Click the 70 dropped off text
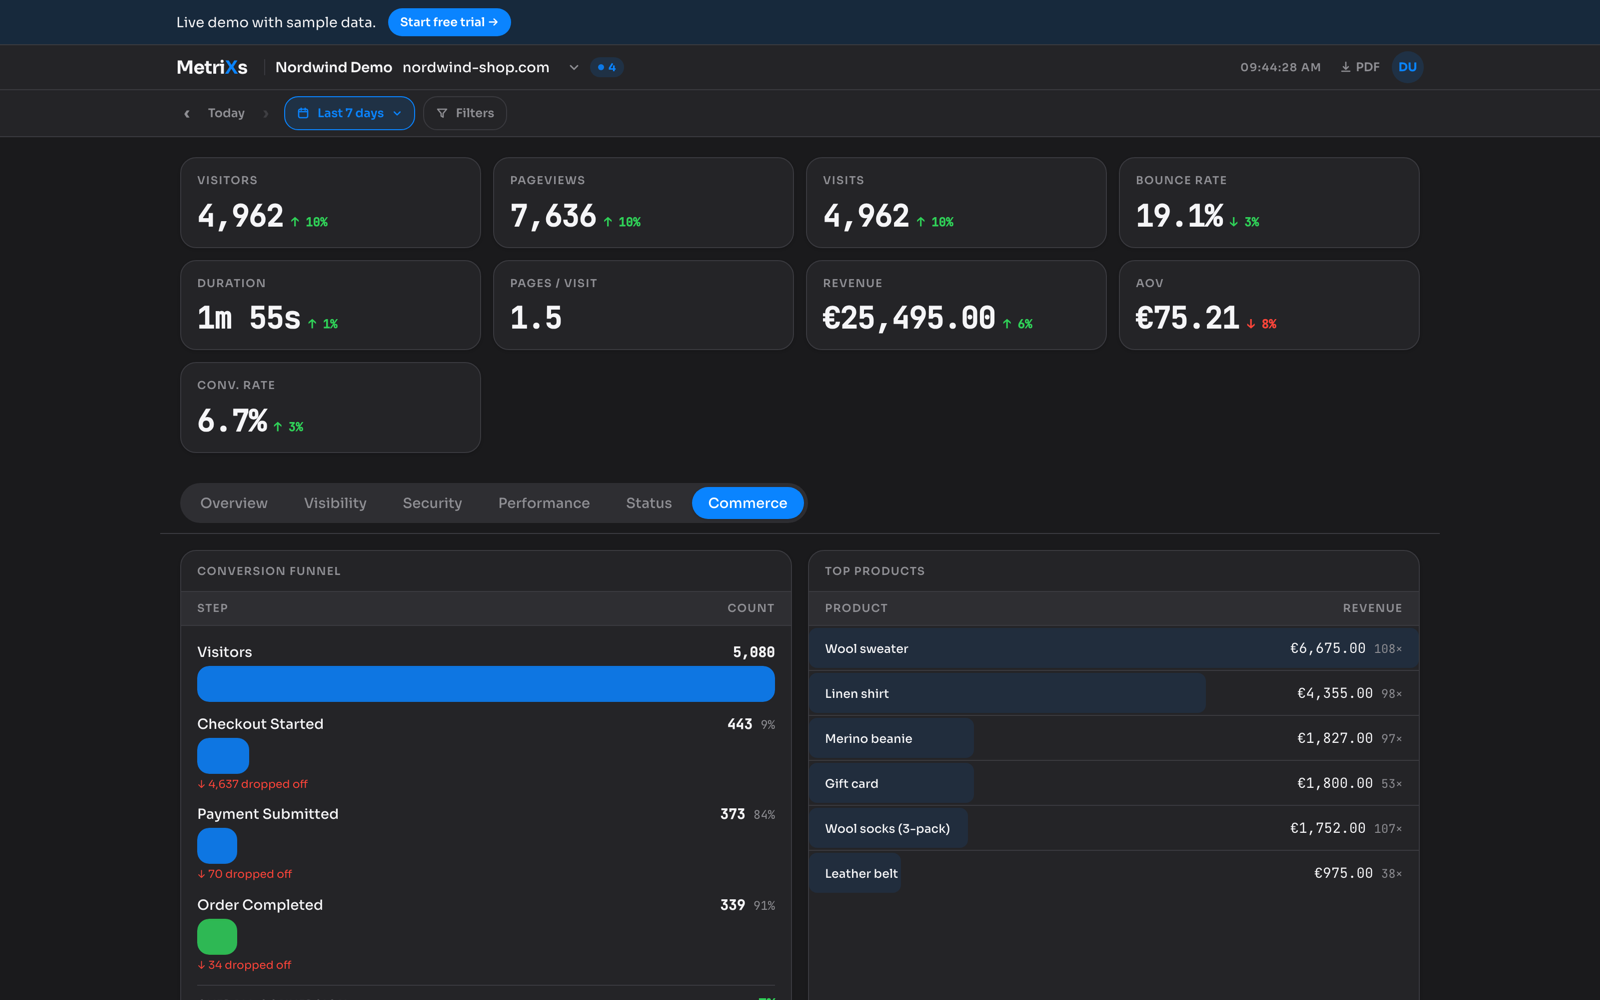 click(245, 874)
